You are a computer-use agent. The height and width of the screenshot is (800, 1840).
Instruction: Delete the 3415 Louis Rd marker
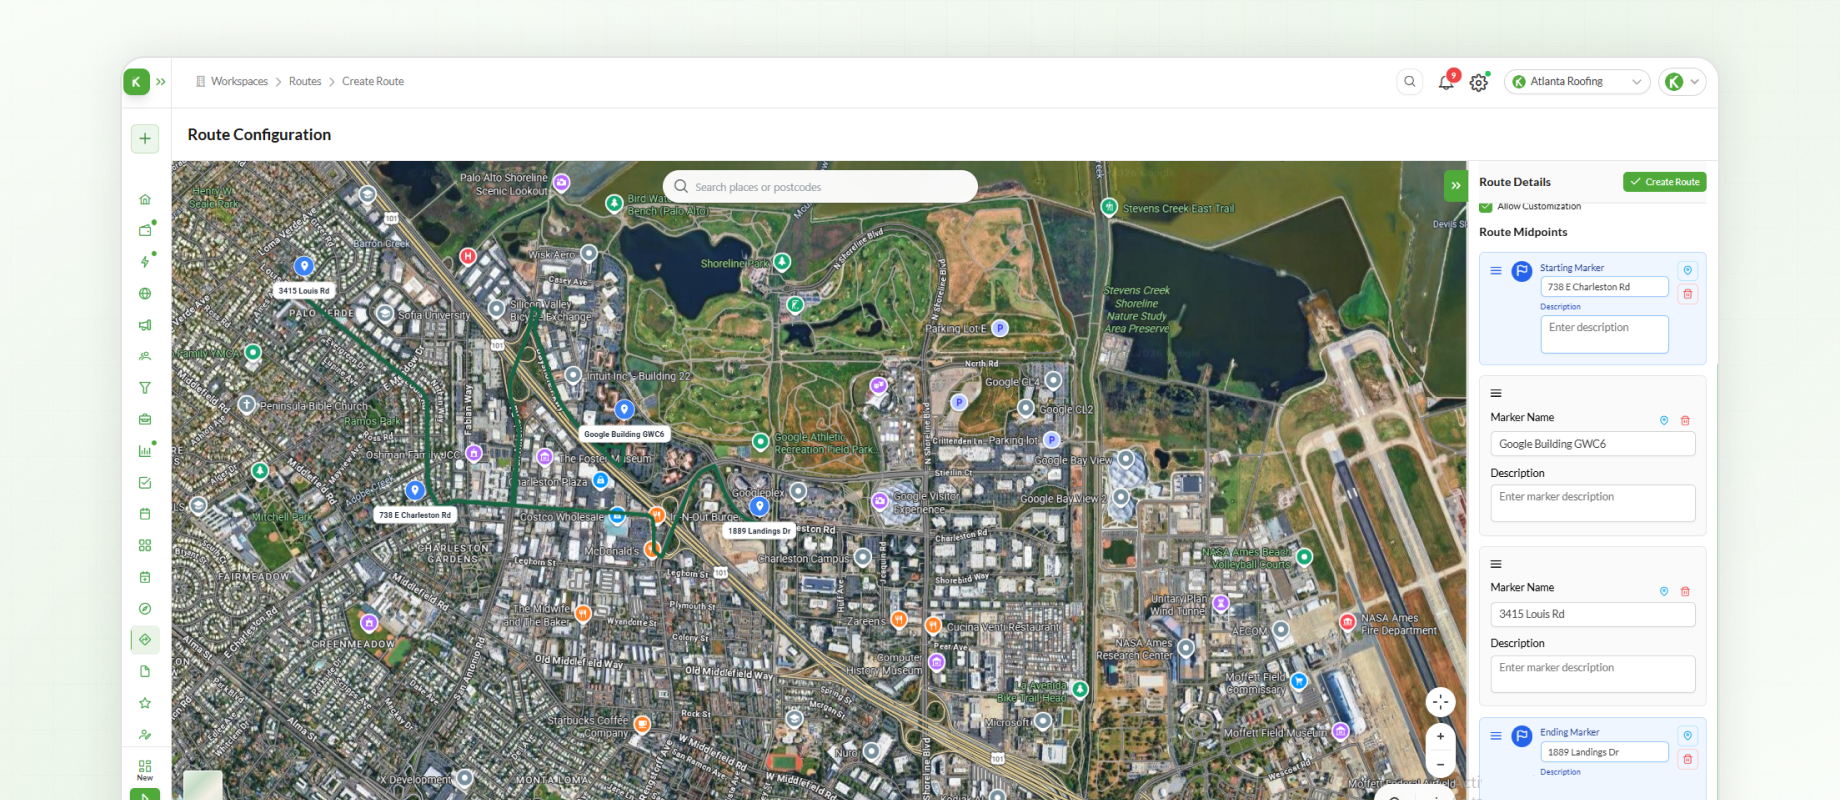pyautogui.click(x=1685, y=591)
